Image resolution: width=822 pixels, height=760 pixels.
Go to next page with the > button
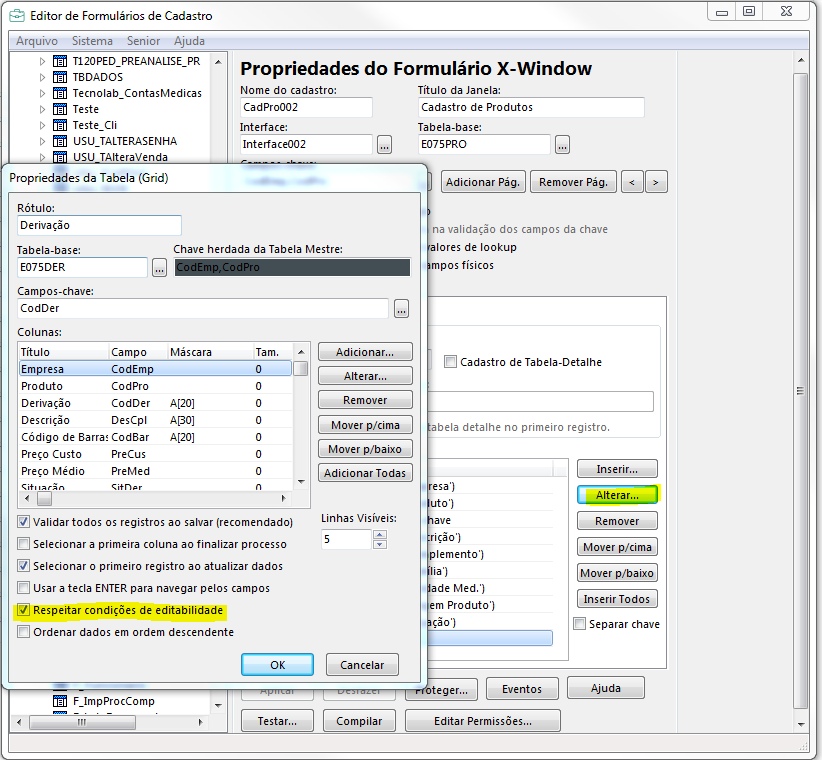coord(656,182)
